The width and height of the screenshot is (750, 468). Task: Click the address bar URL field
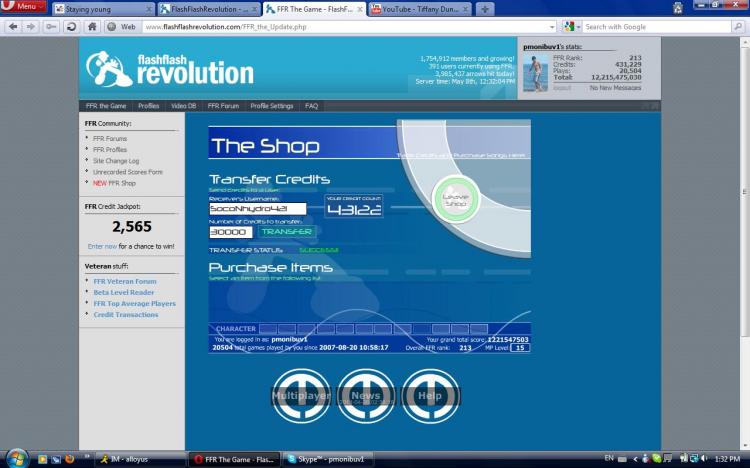click(x=344, y=27)
